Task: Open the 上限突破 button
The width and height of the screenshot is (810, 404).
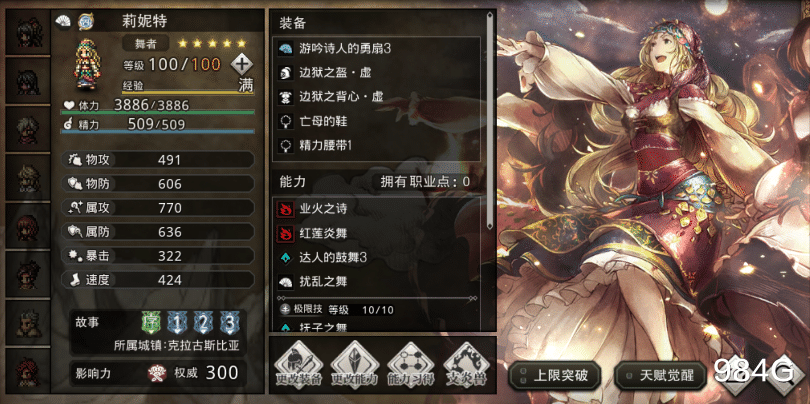Action: click(x=555, y=375)
